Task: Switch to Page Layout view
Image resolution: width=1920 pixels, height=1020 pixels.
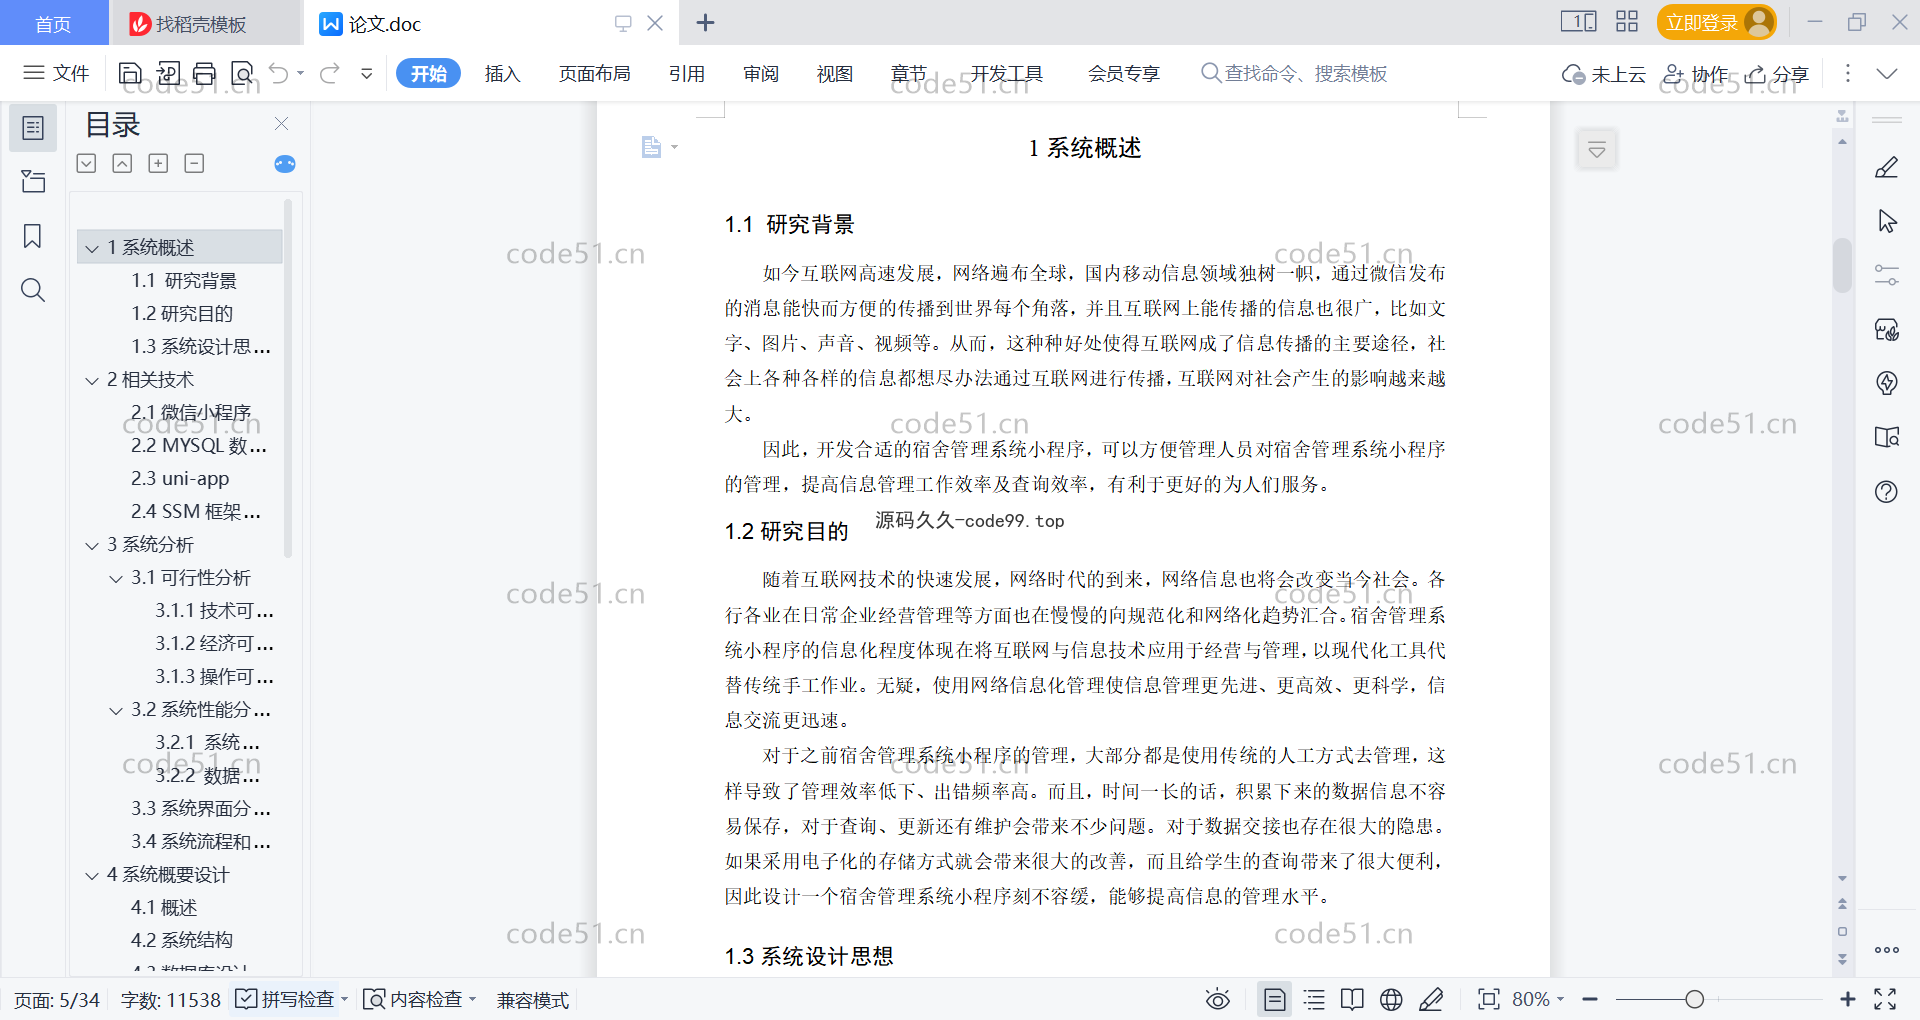Action: [x=1275, y=999]
